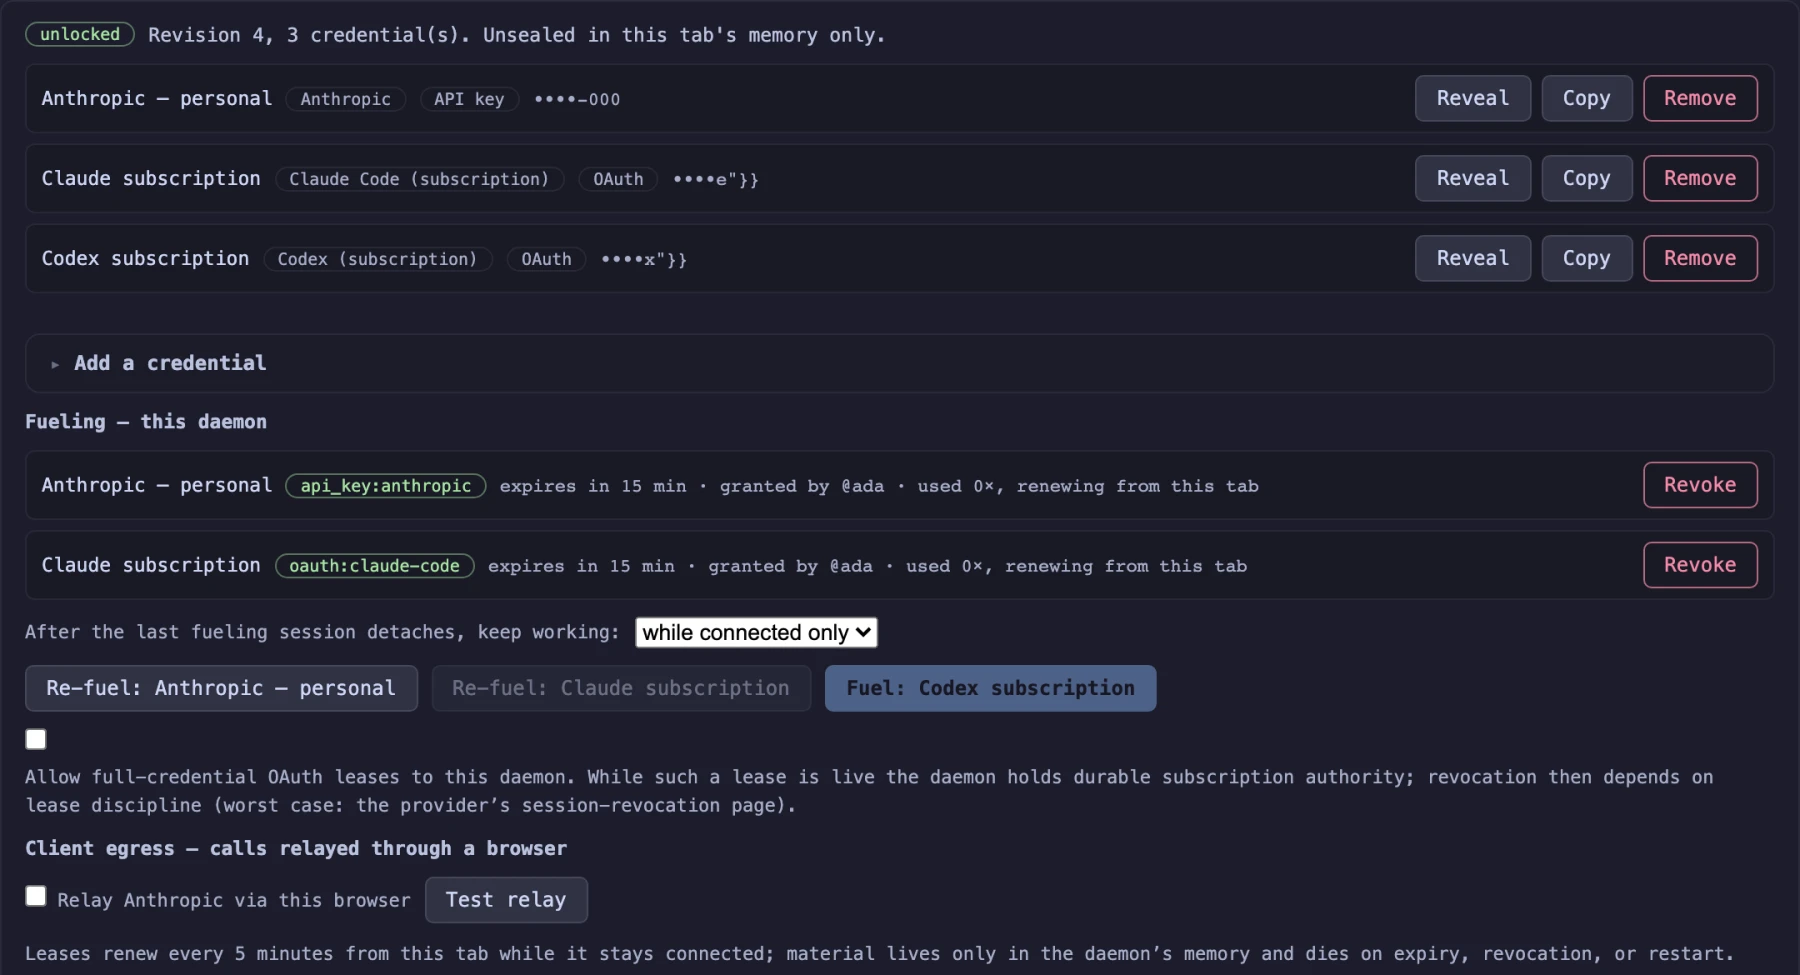Click Claude subscription lease expiry details text

(x=867, y=566)
